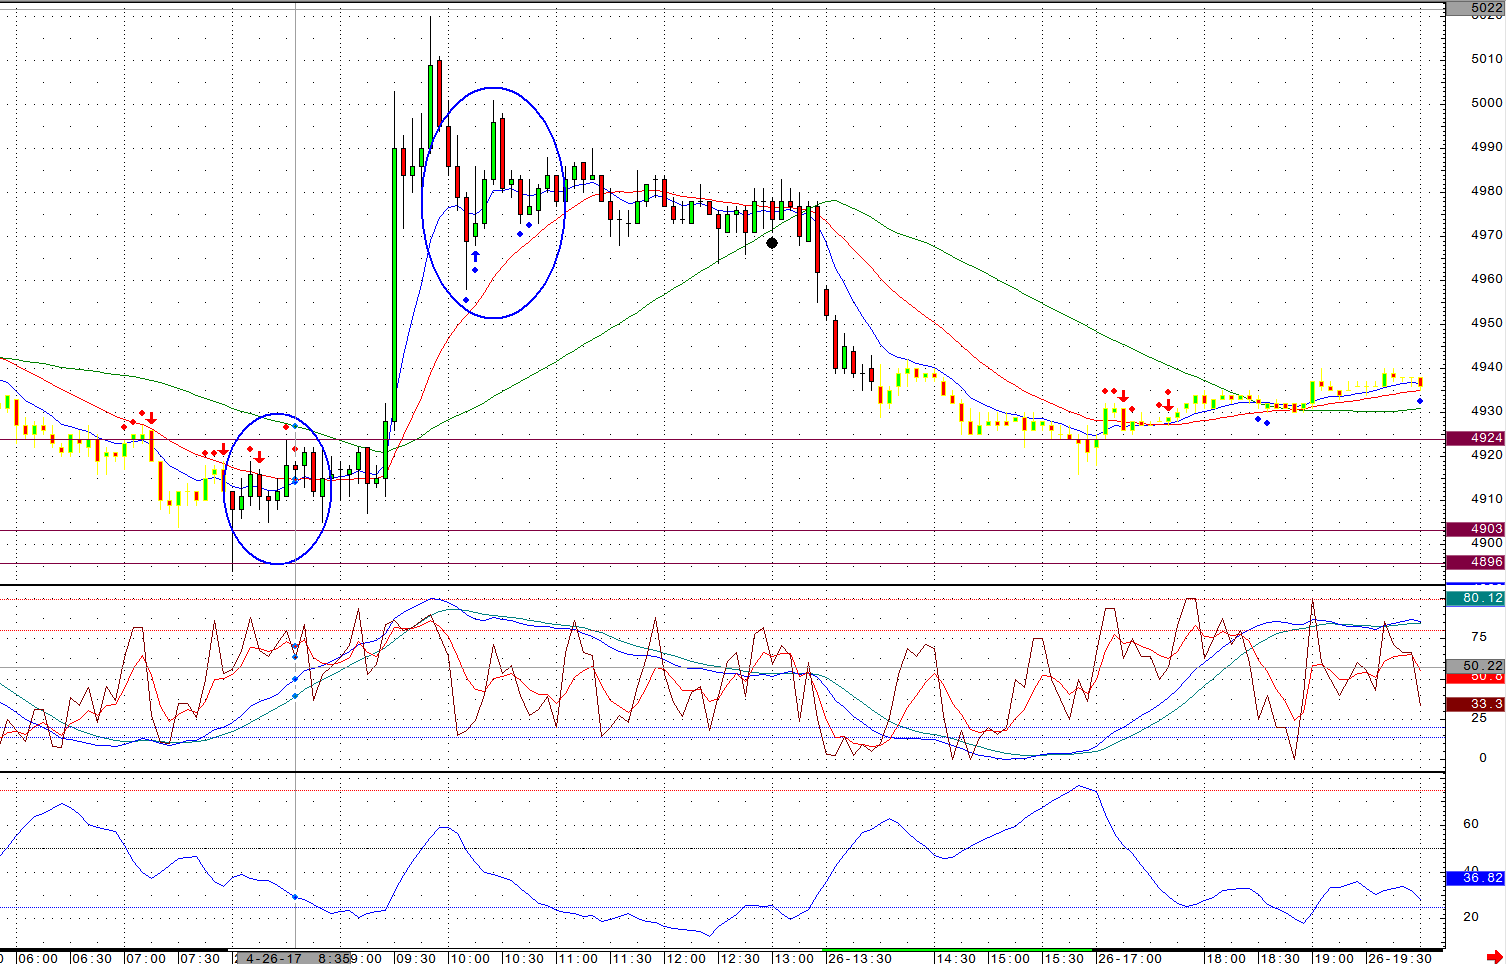Select the highlighted 8:35 cursor time label
The width and height of the screenshot is (1507, 964).
pyautogui.click(x=334, y=958)
